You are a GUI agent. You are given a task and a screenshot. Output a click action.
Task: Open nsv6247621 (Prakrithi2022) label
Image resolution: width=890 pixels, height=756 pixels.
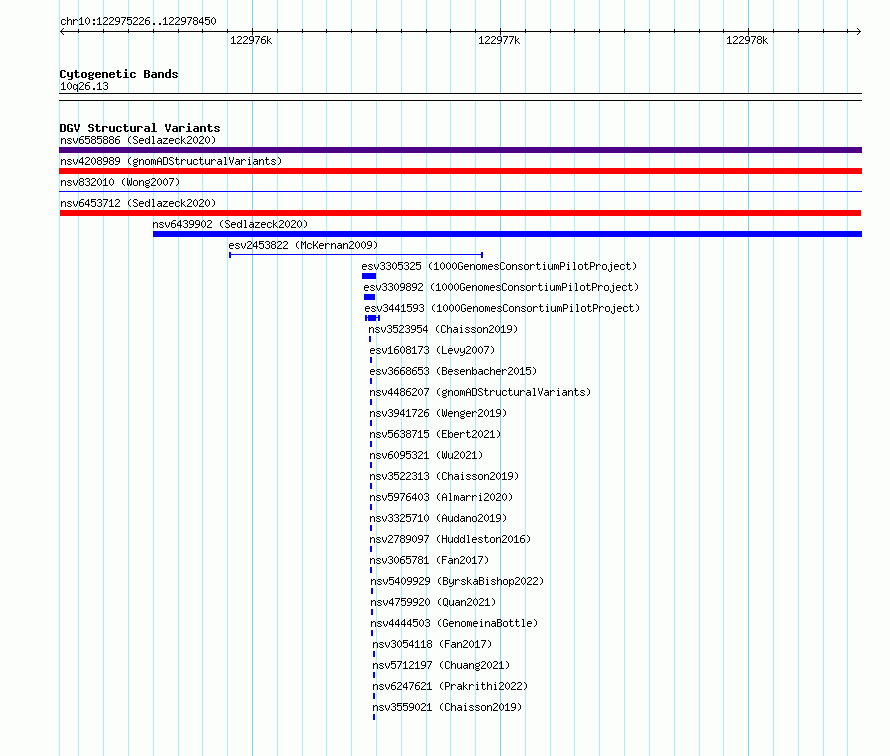point(450,686)
